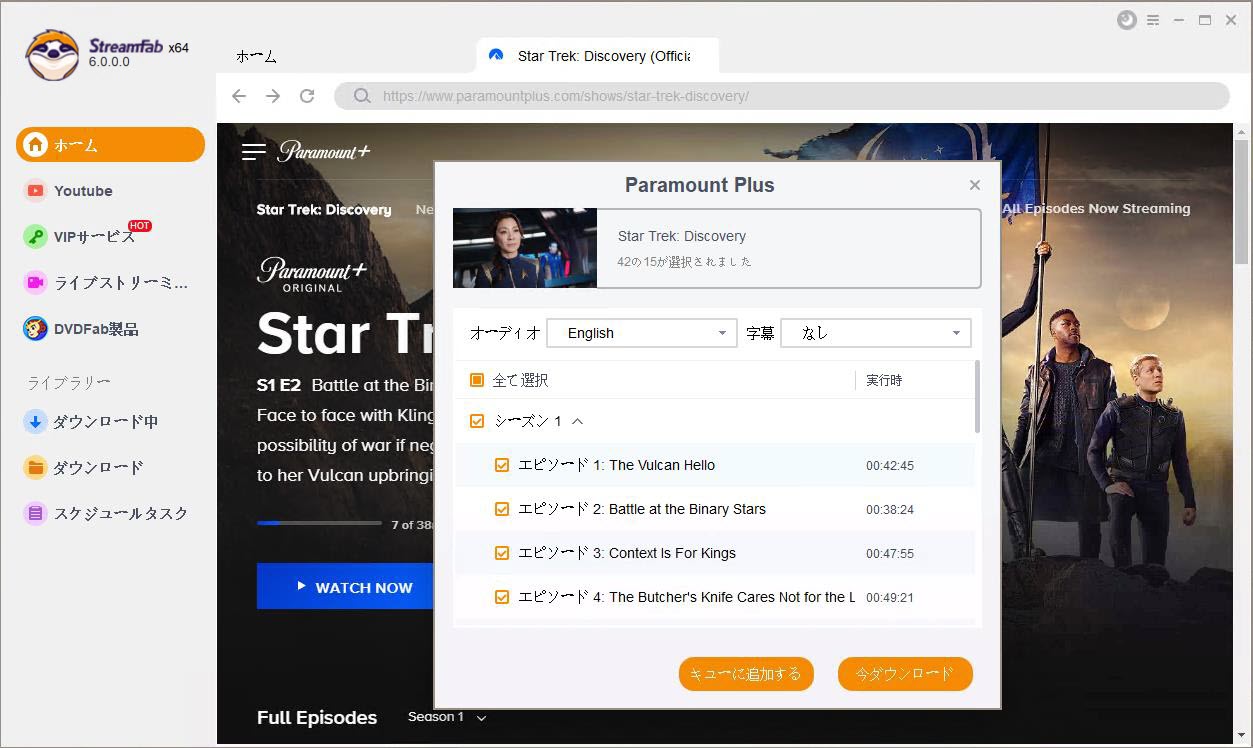Close the Paramount Plus dialog
1253x748 pixels.
point(975,185)
